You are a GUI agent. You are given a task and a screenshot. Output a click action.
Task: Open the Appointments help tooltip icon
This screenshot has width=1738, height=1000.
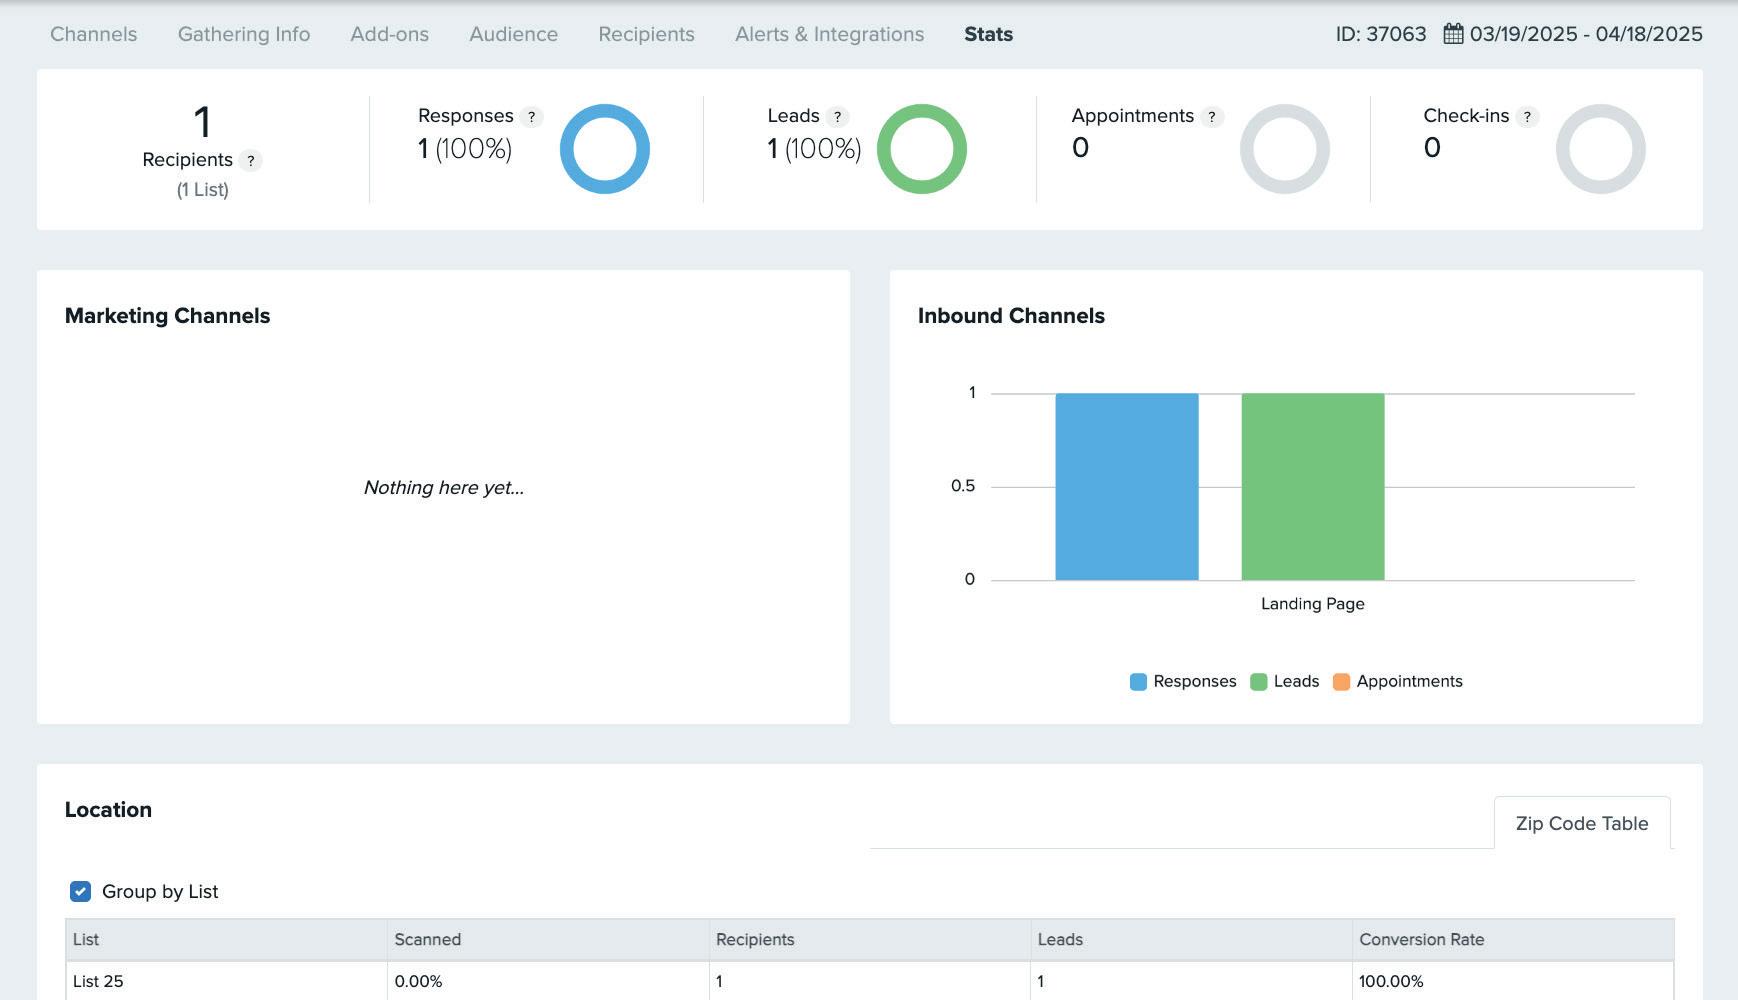click(x=1212, y=117)
